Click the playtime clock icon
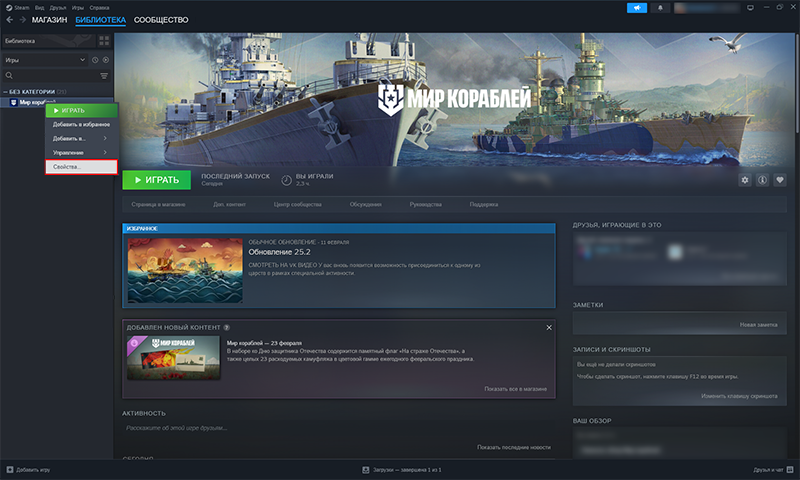Screen dimensions: 800x480 tap(287, 180)
